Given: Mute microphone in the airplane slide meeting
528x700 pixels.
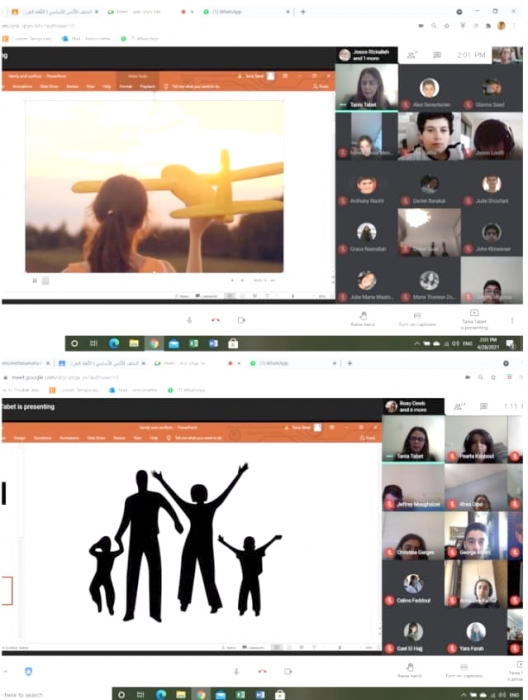Looking at the screenshot, I should (x=189, y=320).
